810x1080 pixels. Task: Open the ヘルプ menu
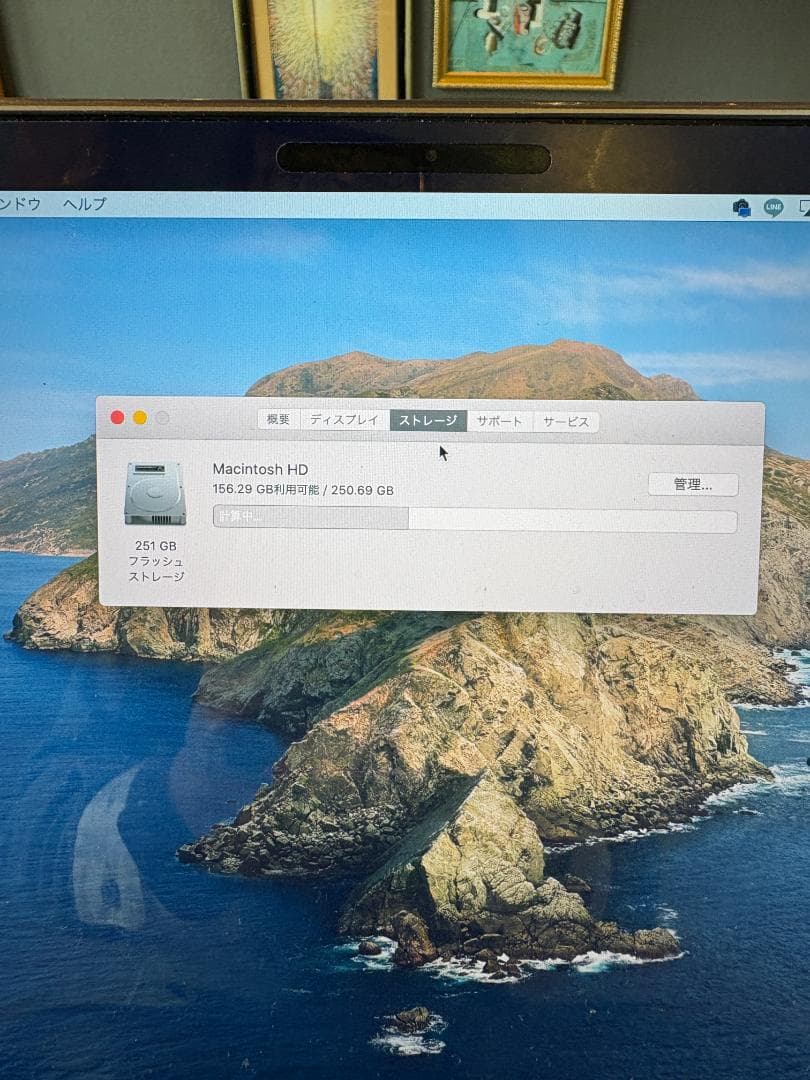(84, 205)
